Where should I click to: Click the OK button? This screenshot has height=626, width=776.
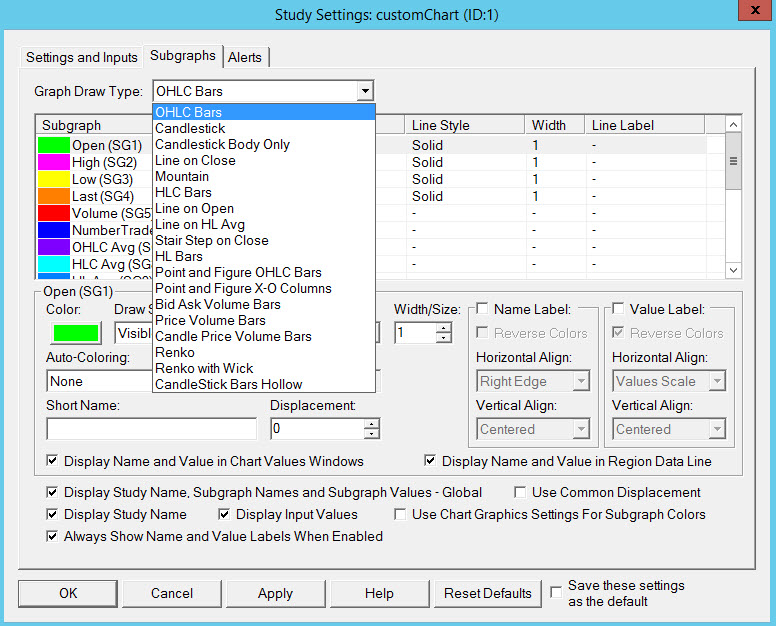(x=68, y=593)
